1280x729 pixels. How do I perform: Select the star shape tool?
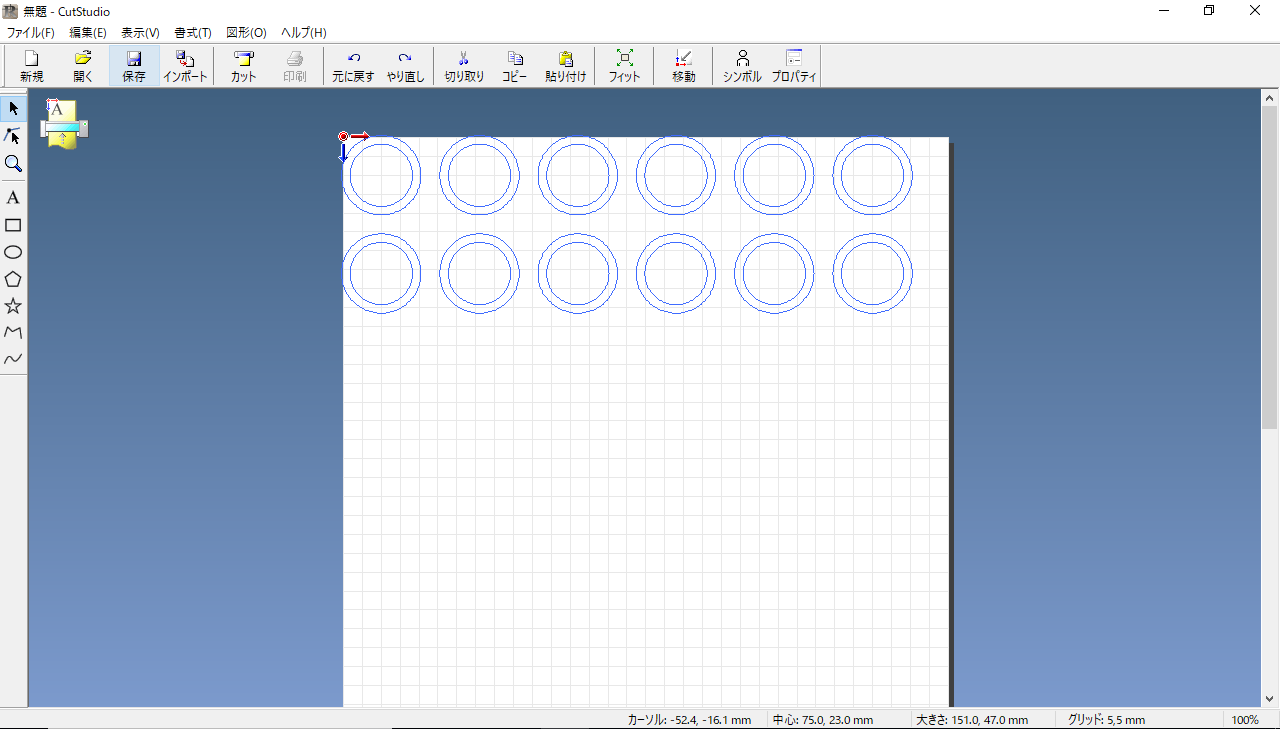[x=13, y=306]
